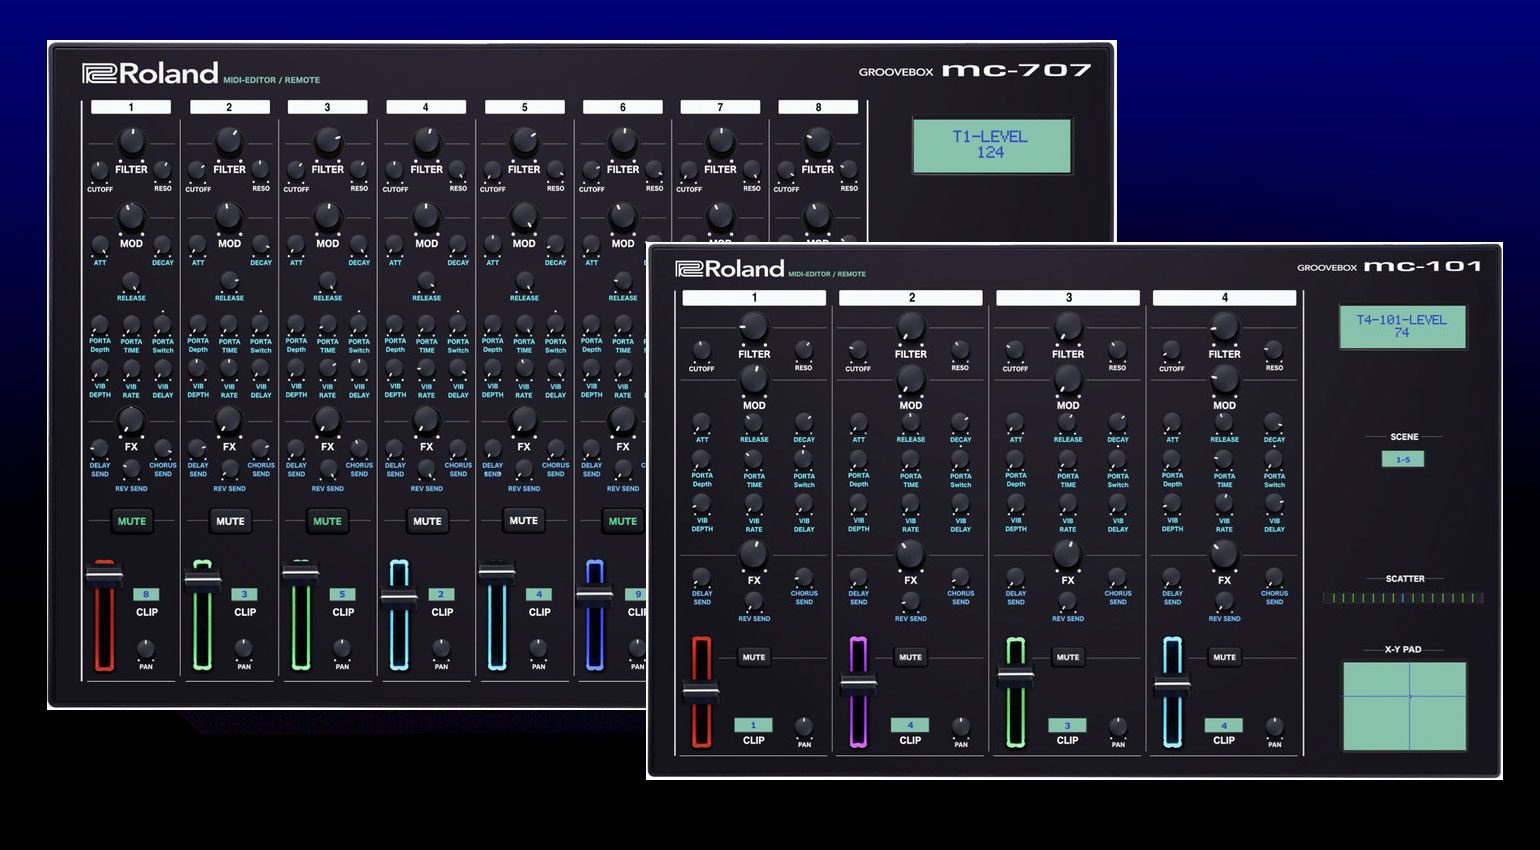Click the clip number box on MC-101 track 1
1540x850 pixels.
[x=753, y=725]
